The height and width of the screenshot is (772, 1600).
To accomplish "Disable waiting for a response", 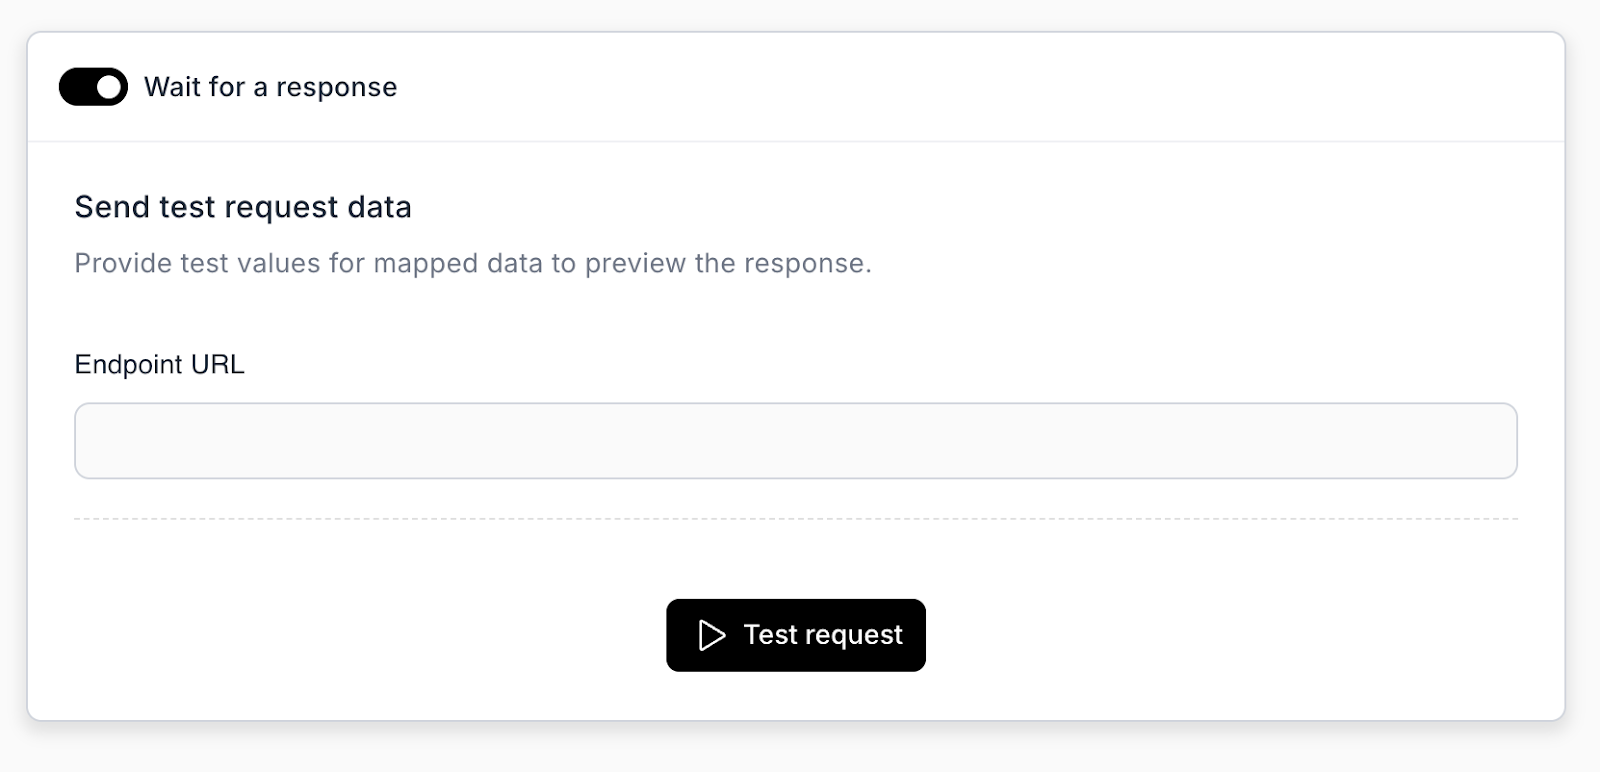I will coord(93,87).
